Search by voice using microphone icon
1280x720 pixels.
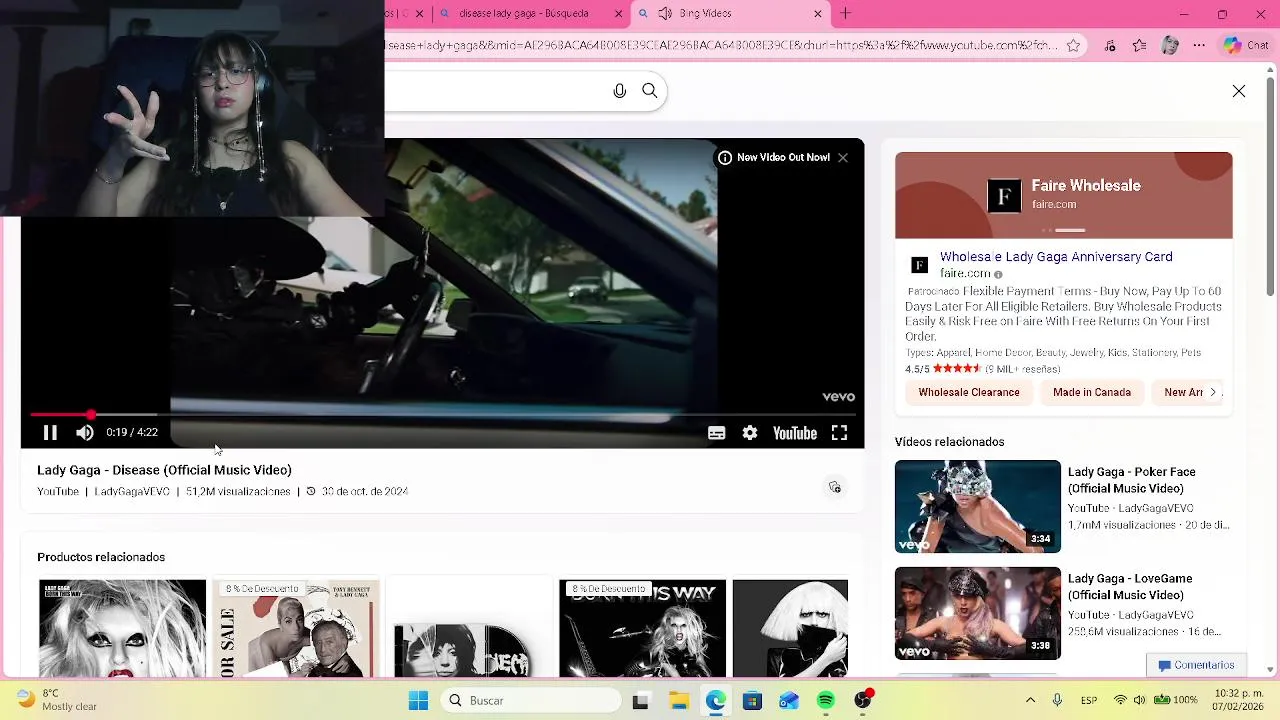coord(620,91)
